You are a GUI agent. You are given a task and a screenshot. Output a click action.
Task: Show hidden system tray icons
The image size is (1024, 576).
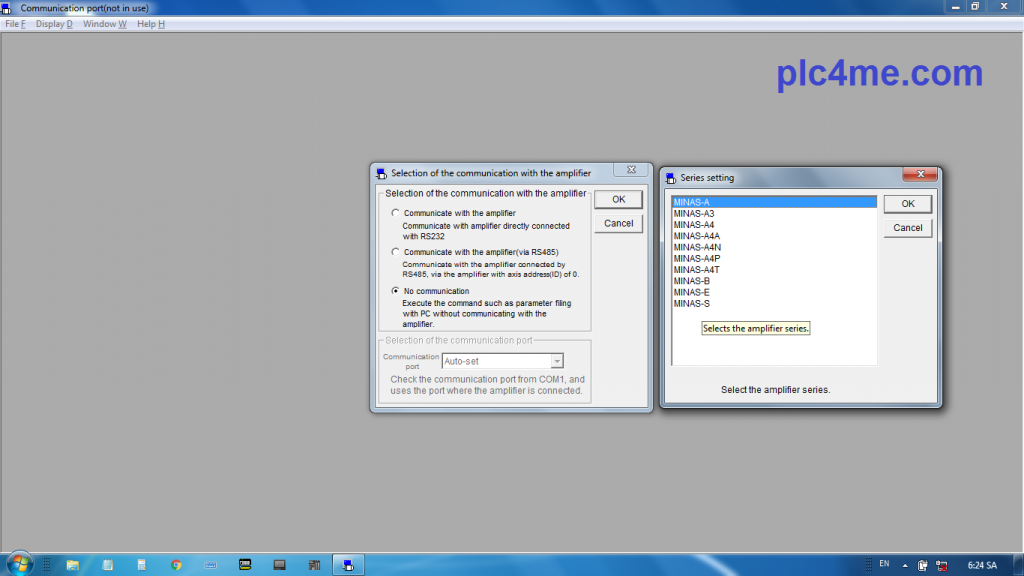coord(906,565)
